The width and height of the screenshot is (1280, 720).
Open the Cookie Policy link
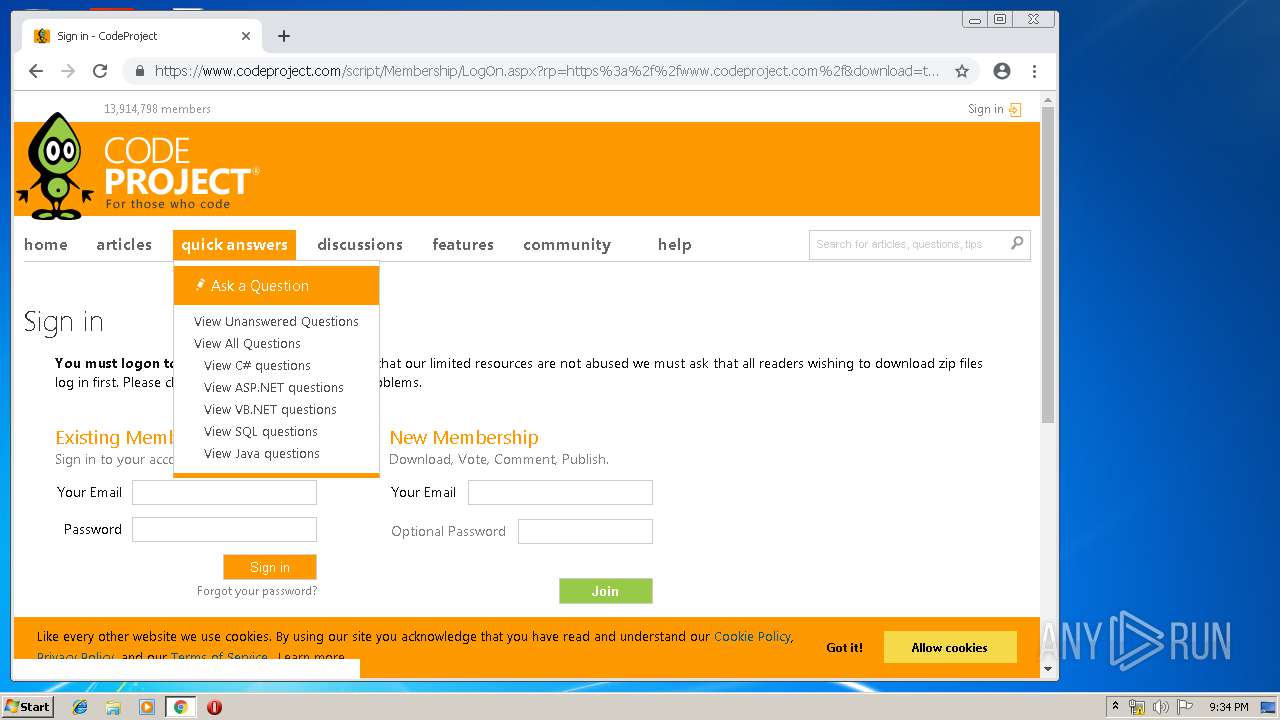[752, 636]
